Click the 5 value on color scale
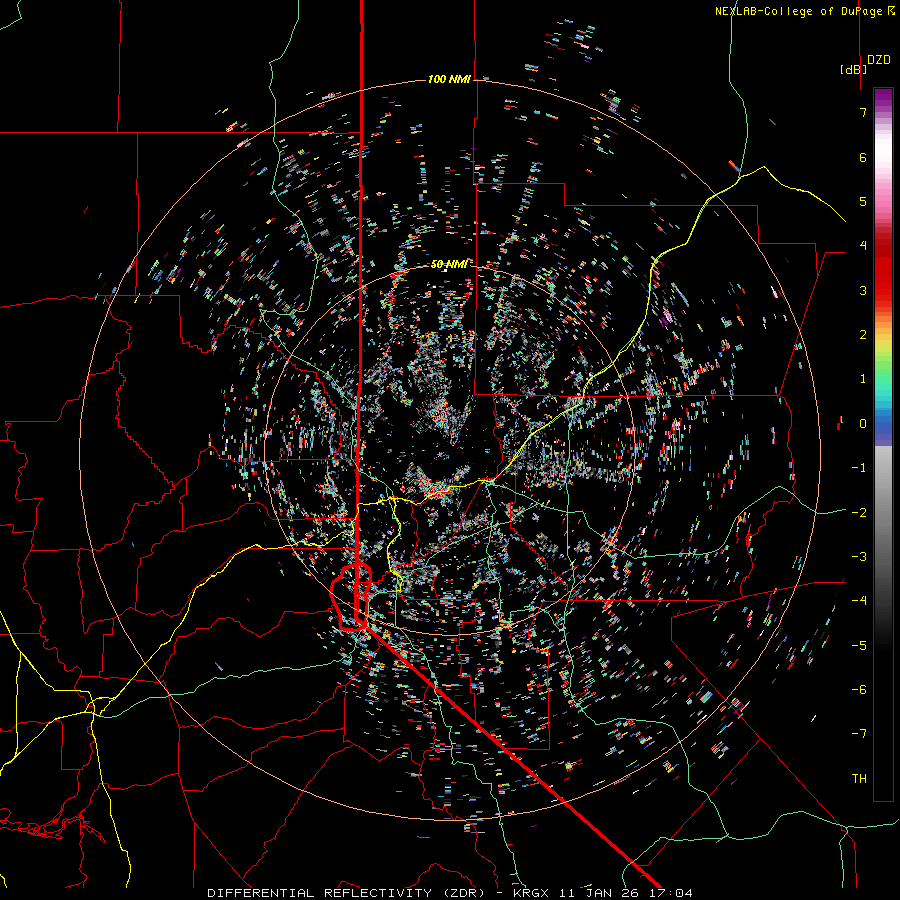The image size is (900, 900). (863, 201)
